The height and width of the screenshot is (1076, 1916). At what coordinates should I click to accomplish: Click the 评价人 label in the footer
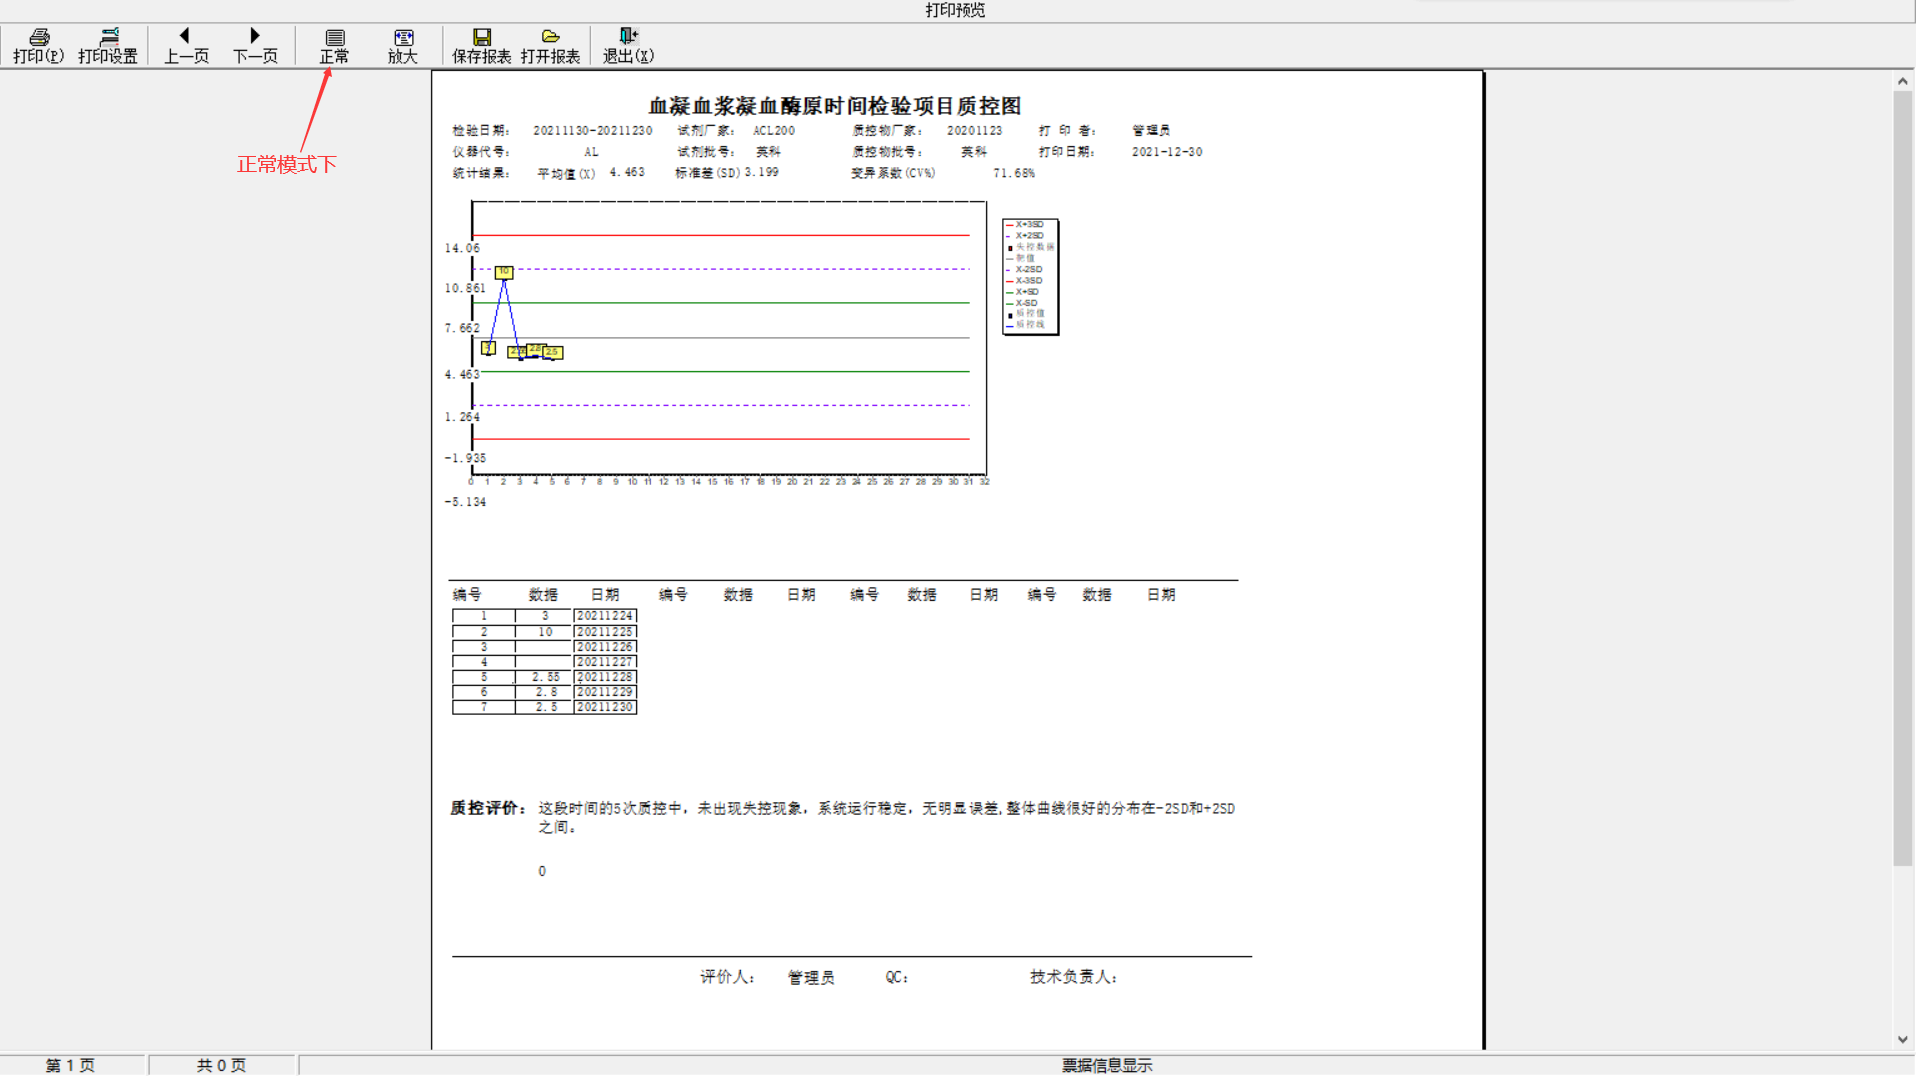click(727, 977)
